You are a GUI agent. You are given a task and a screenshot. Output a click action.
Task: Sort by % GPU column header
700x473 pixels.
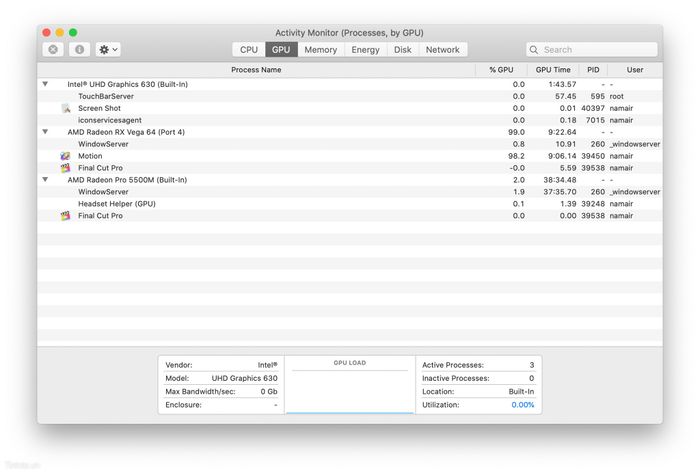tap(501, 70)
